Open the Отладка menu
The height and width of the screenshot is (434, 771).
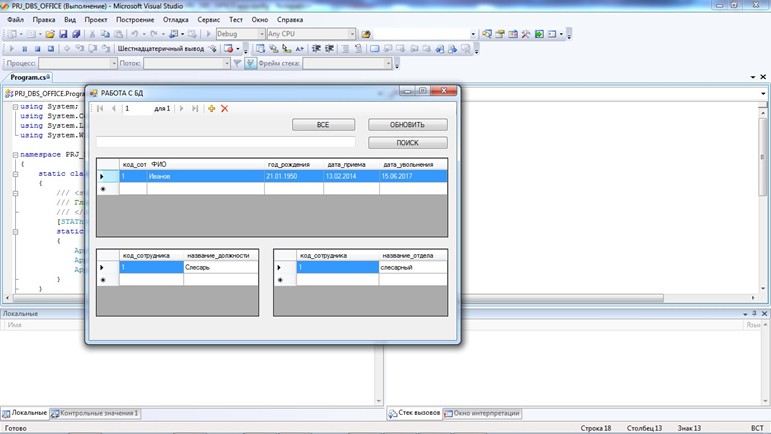tap(176, 20)
